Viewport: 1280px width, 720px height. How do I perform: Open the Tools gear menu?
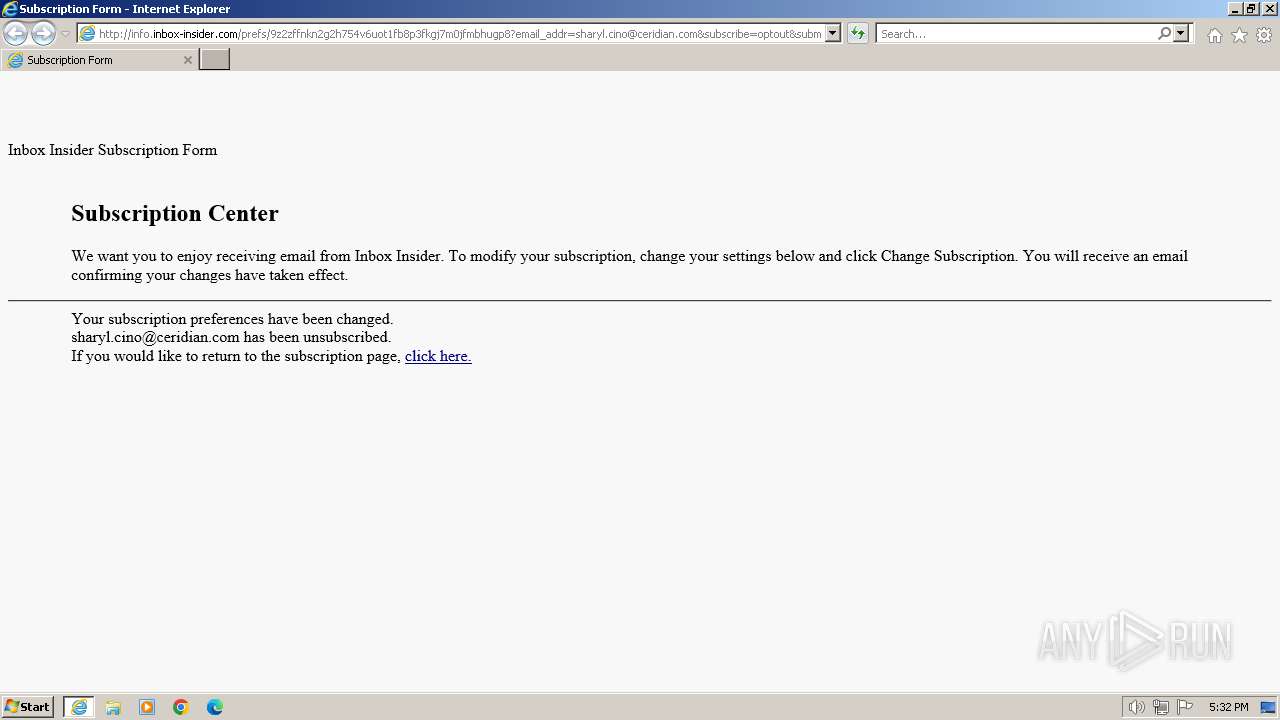click(x=1264, y=35)
